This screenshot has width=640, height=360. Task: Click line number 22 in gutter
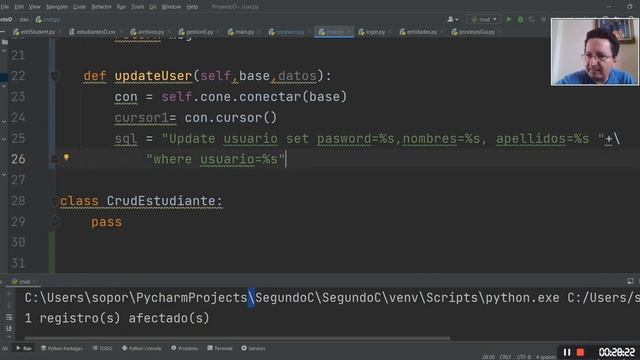18,76
